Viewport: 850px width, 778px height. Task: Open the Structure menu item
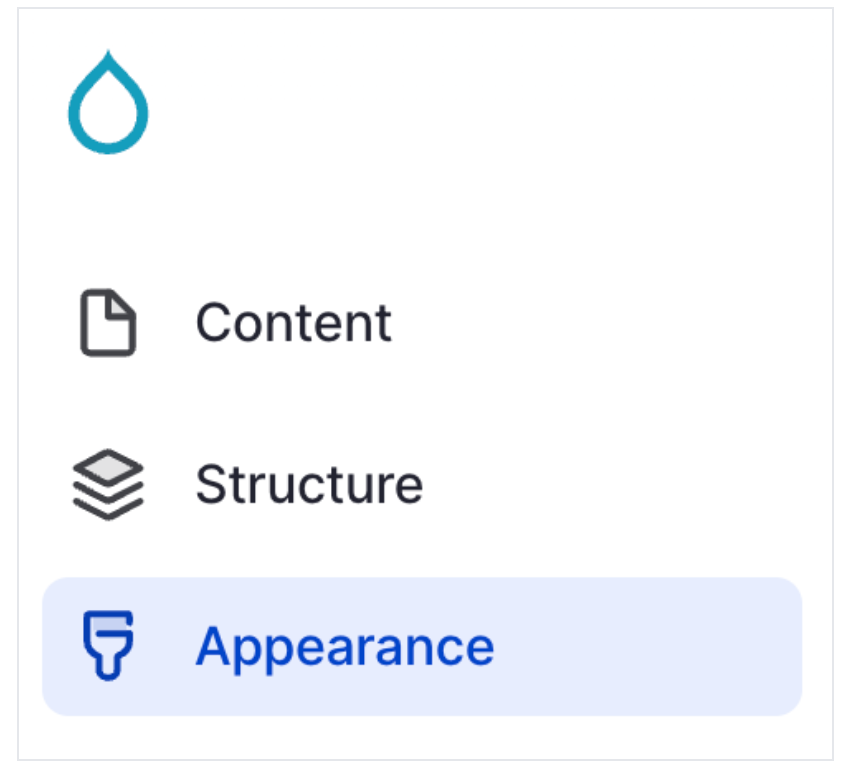click(x=309, y=485)
